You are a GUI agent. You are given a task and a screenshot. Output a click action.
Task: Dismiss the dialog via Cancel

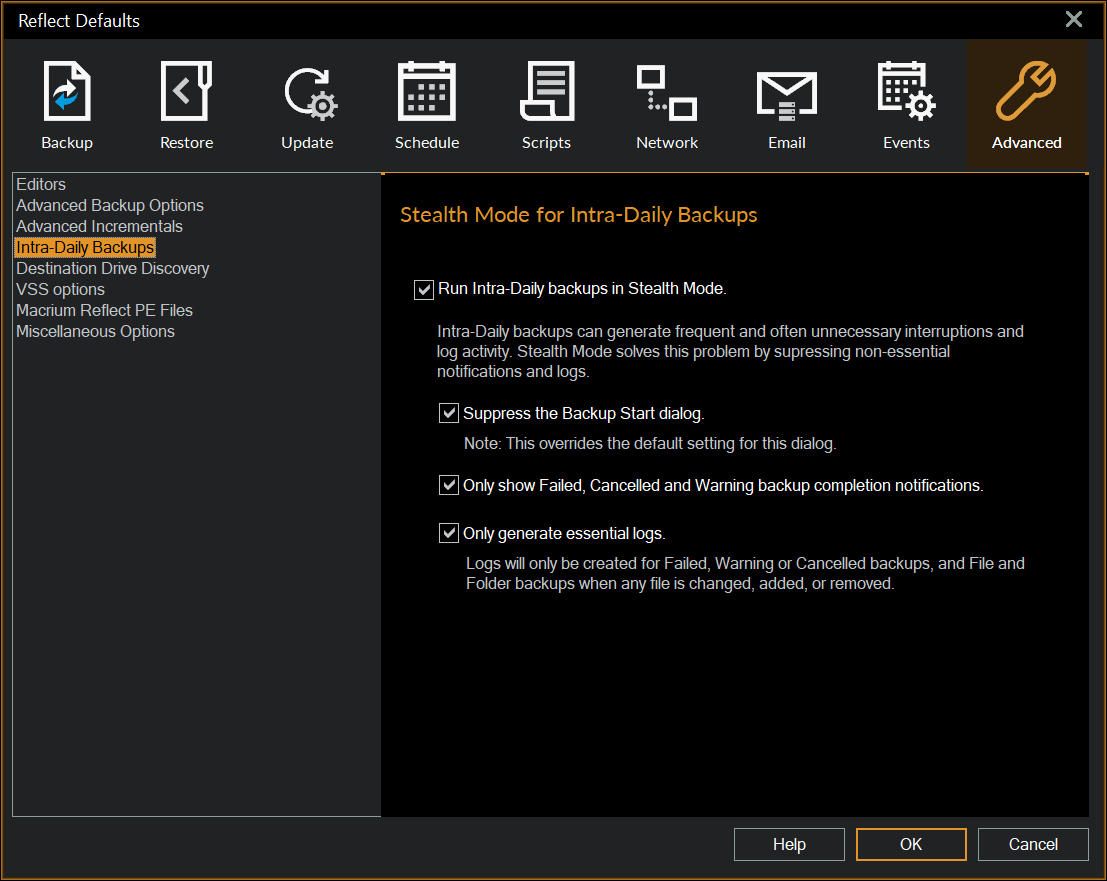(1033, 844)
